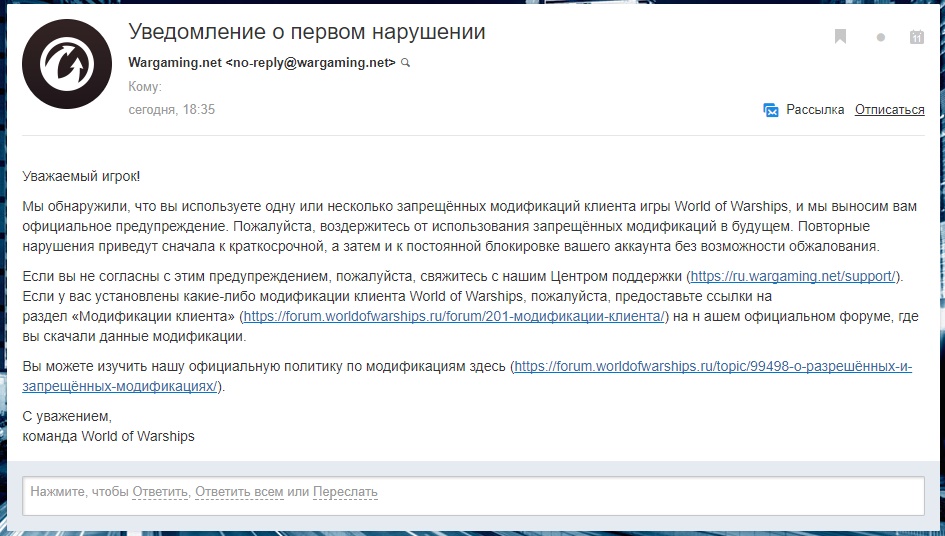Click the Отписаться unsubscribe link
The image size is (945, 536).
pyautogui.click(x=890, y=110)
